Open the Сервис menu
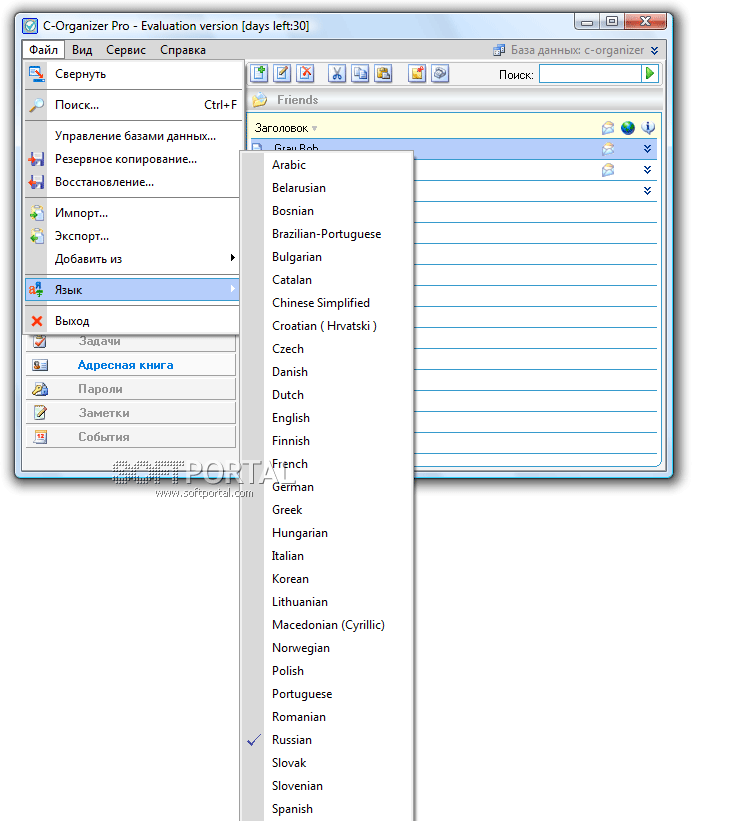This screenshot has width=752, height=821. [x=126, y=50]
